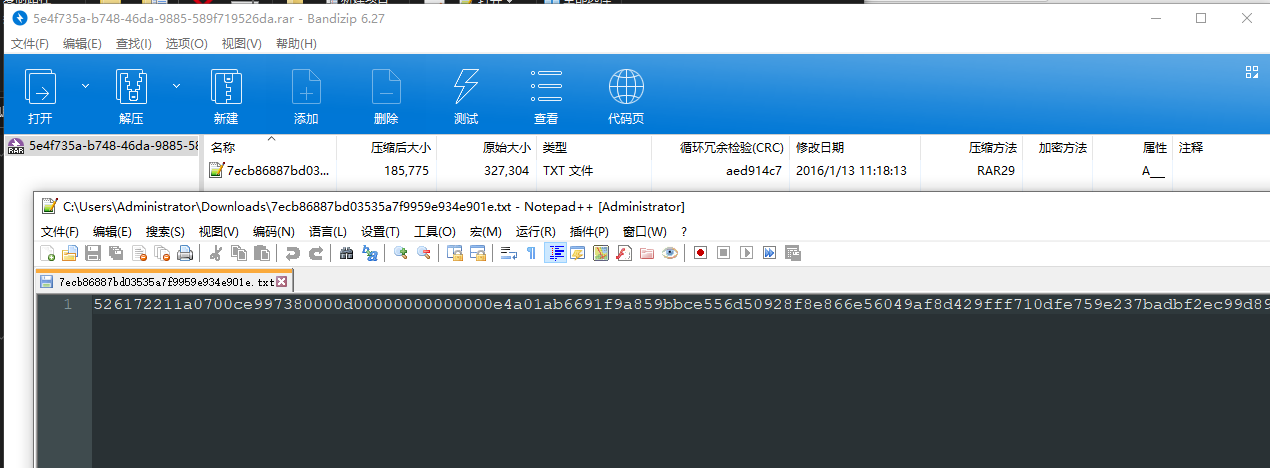1270x468 pixels.
Task: Sort by 名称 column header
Action: point(223,147)
